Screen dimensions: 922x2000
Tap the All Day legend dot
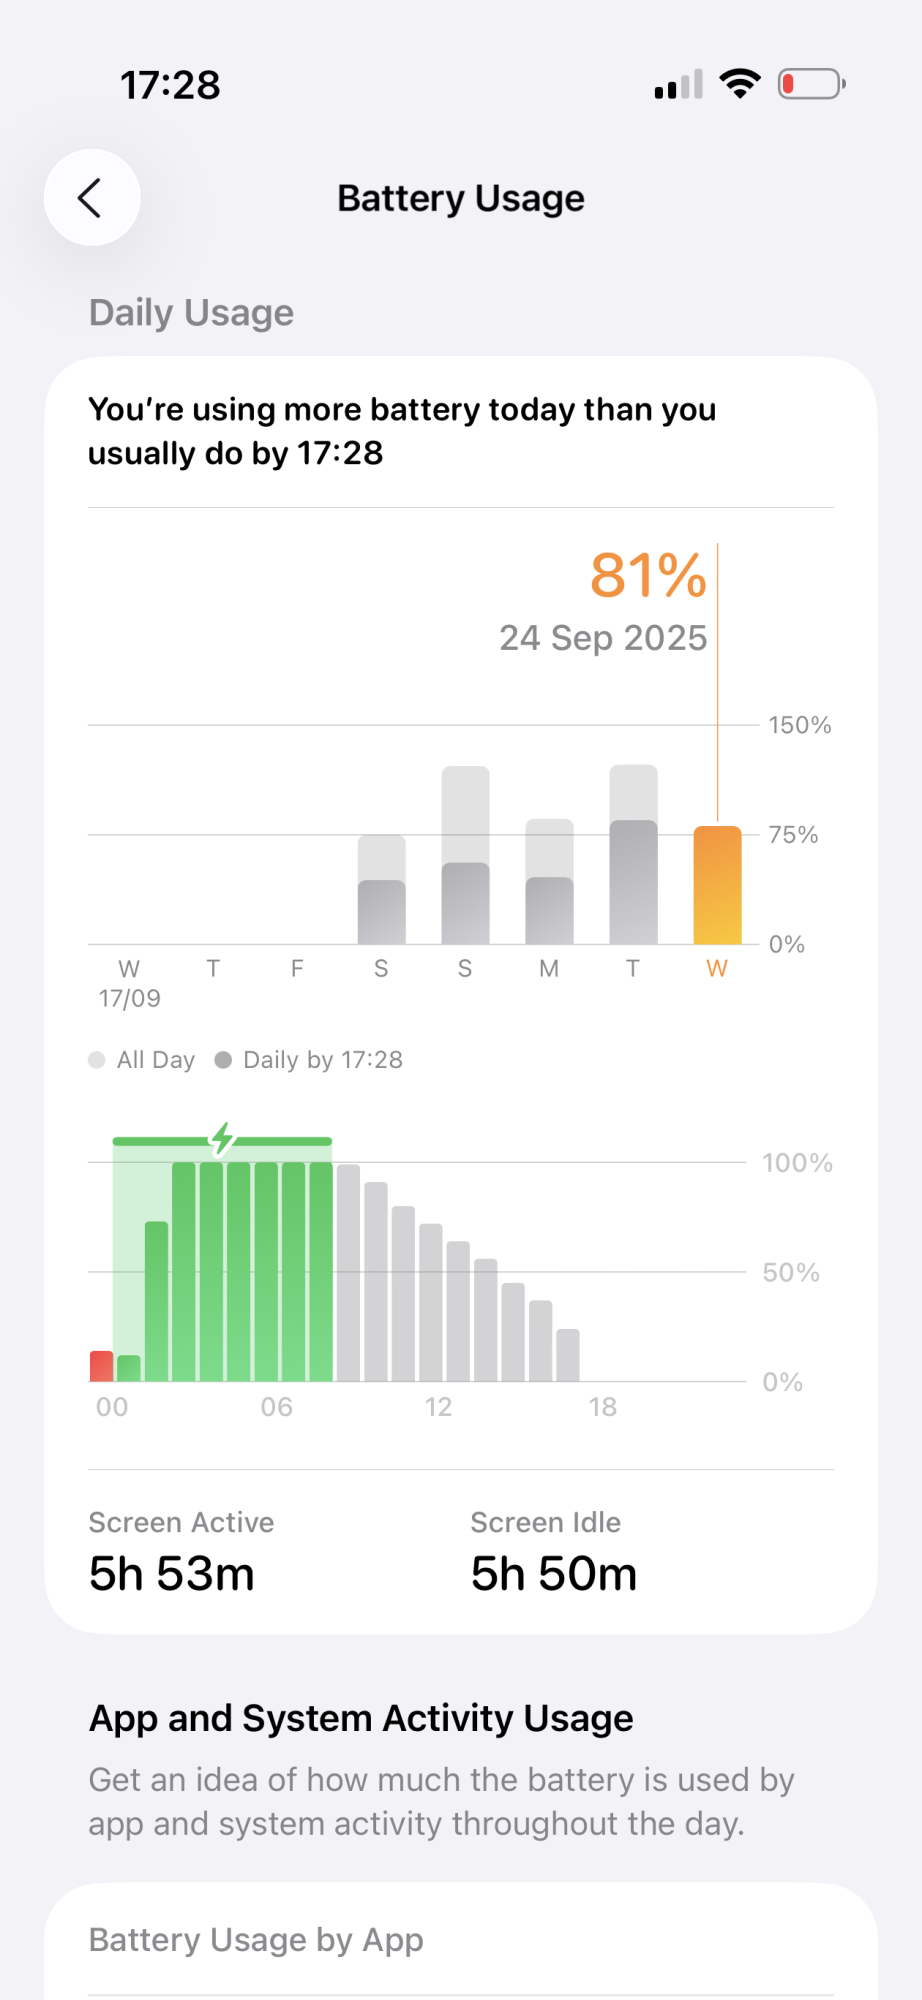point(97,1060)
